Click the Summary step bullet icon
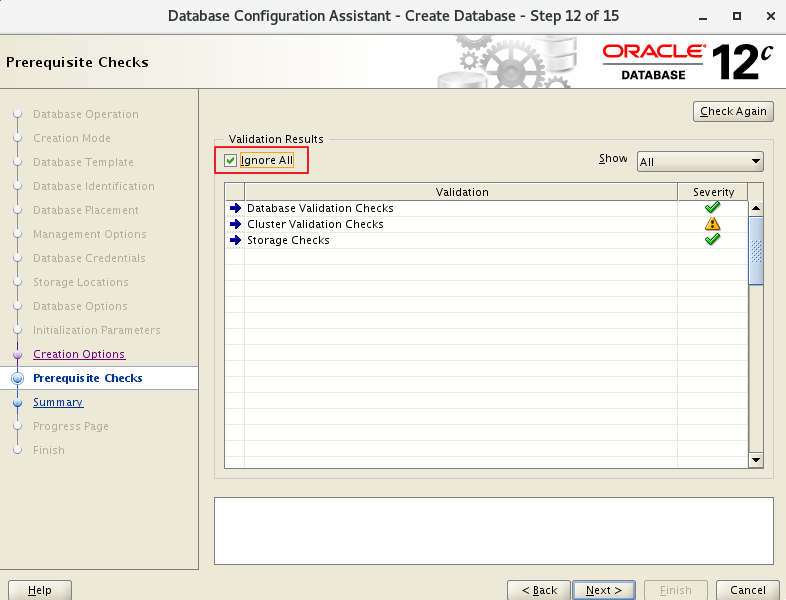 pos(17,402)
